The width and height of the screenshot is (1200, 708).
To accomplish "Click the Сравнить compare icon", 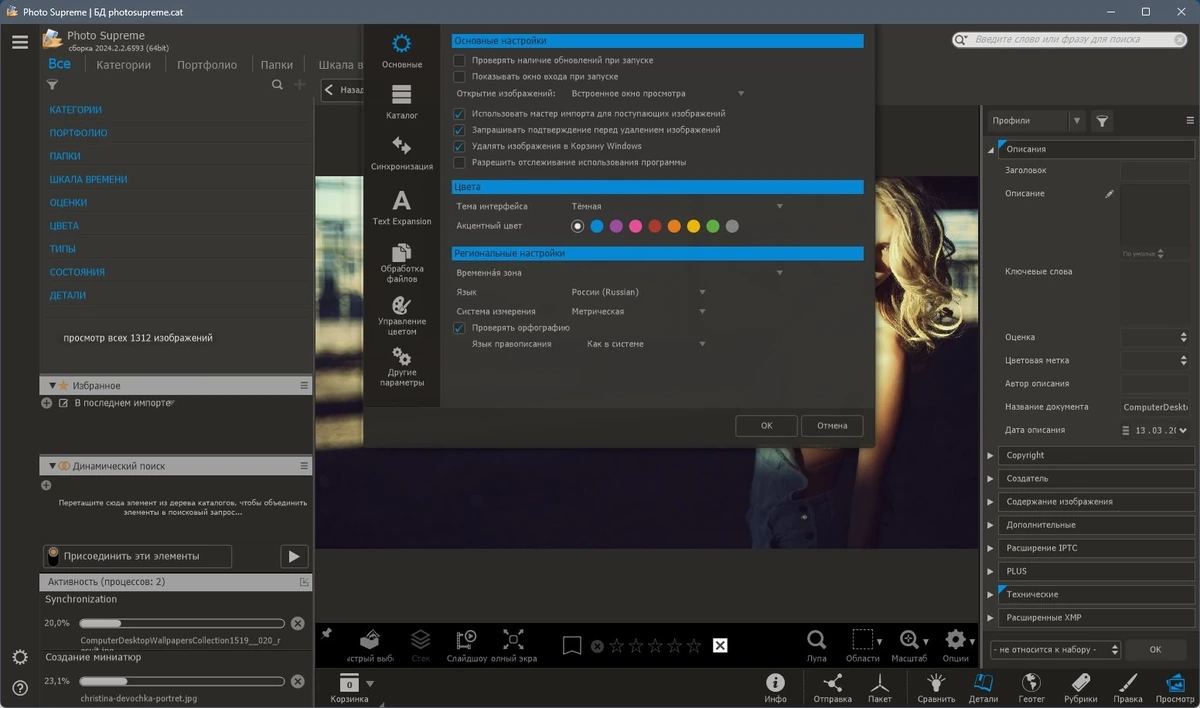I will point(936,688).
